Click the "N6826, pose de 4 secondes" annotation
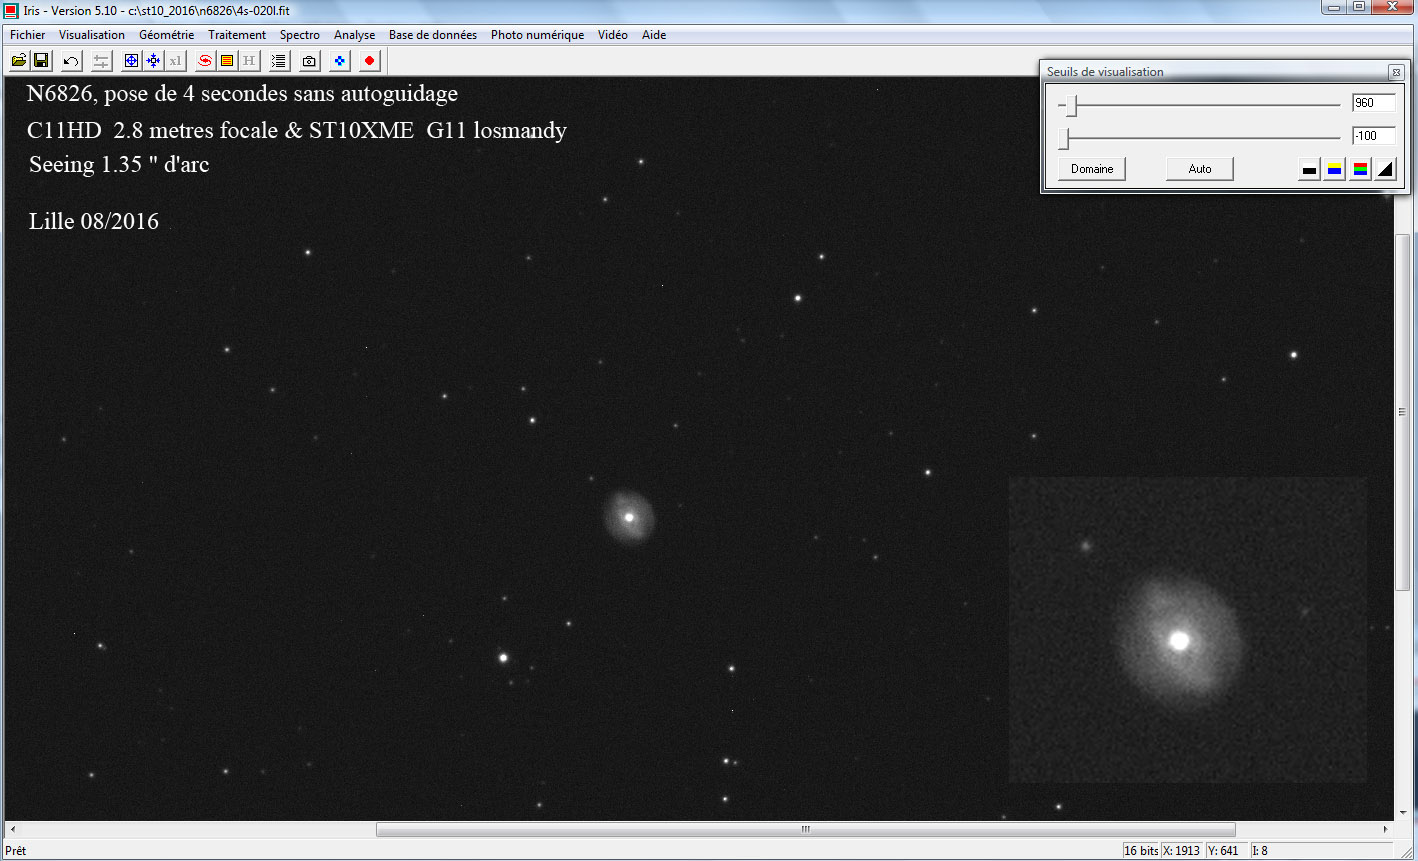The width and height of the screenshot is (1418, 861). (x=243, y=94)
